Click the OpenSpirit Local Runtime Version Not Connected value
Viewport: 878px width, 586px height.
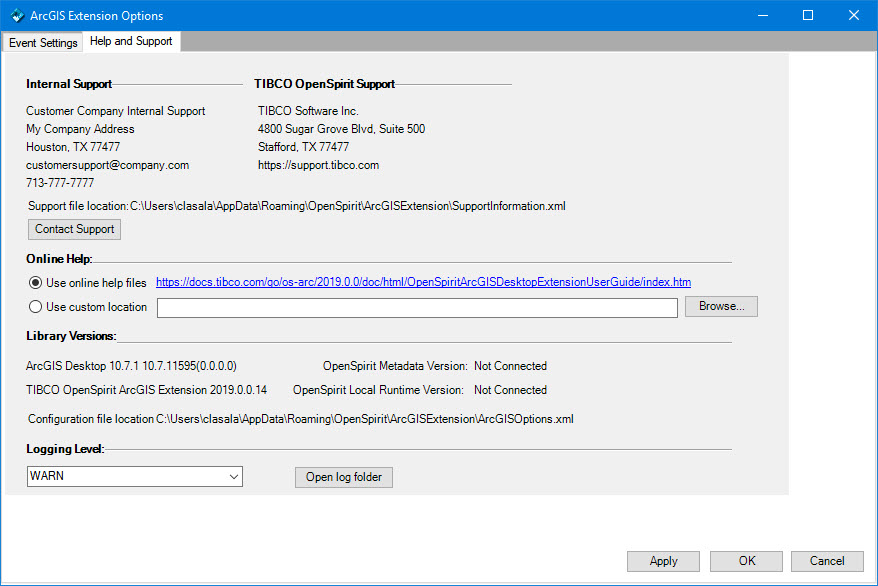(510, 390)
